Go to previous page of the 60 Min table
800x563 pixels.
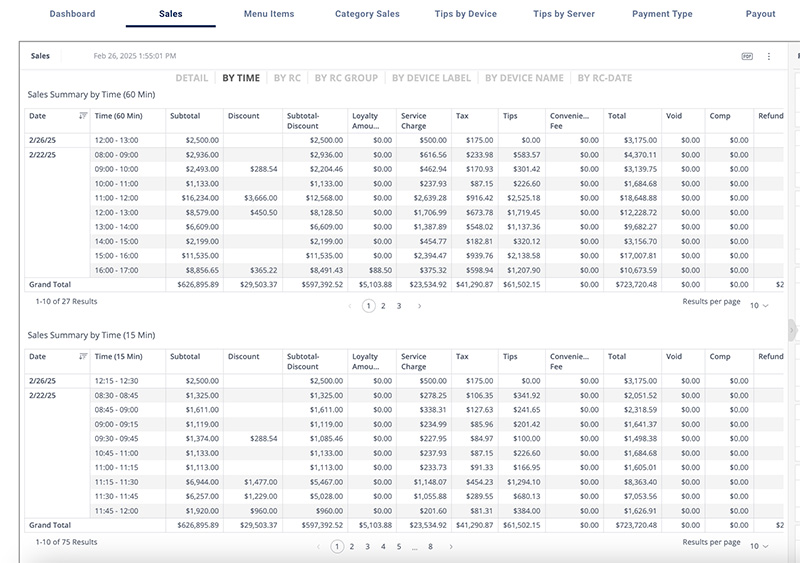click(349, 306)
